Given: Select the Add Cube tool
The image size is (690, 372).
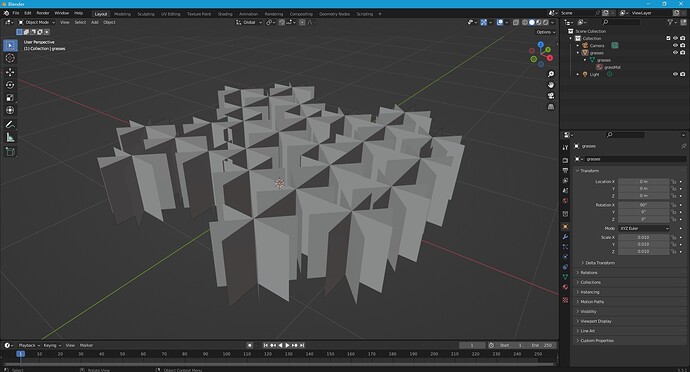Looking at the screenshot, I should tap(10, 152).
